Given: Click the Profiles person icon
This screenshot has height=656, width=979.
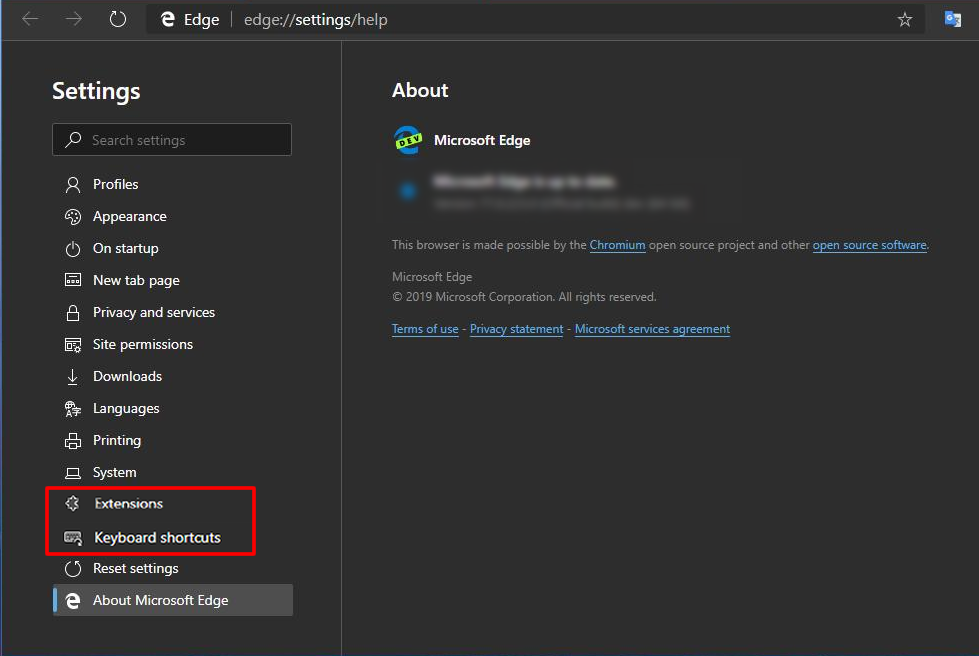Looking at the screenshot, I should pos(73,184).
